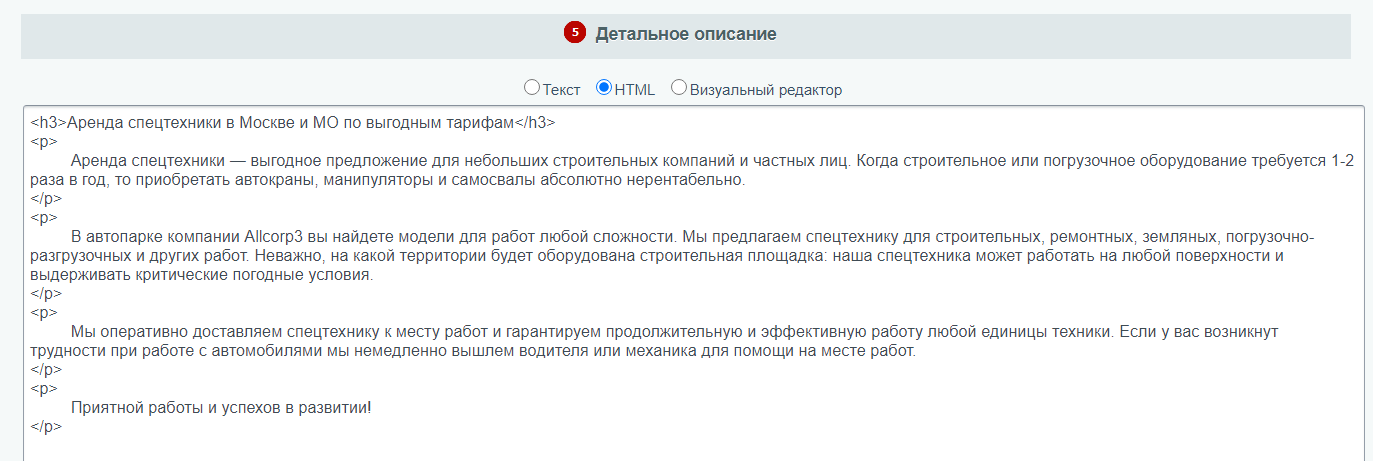
Task: Click the Текст label text
Action: pos(561,90)
